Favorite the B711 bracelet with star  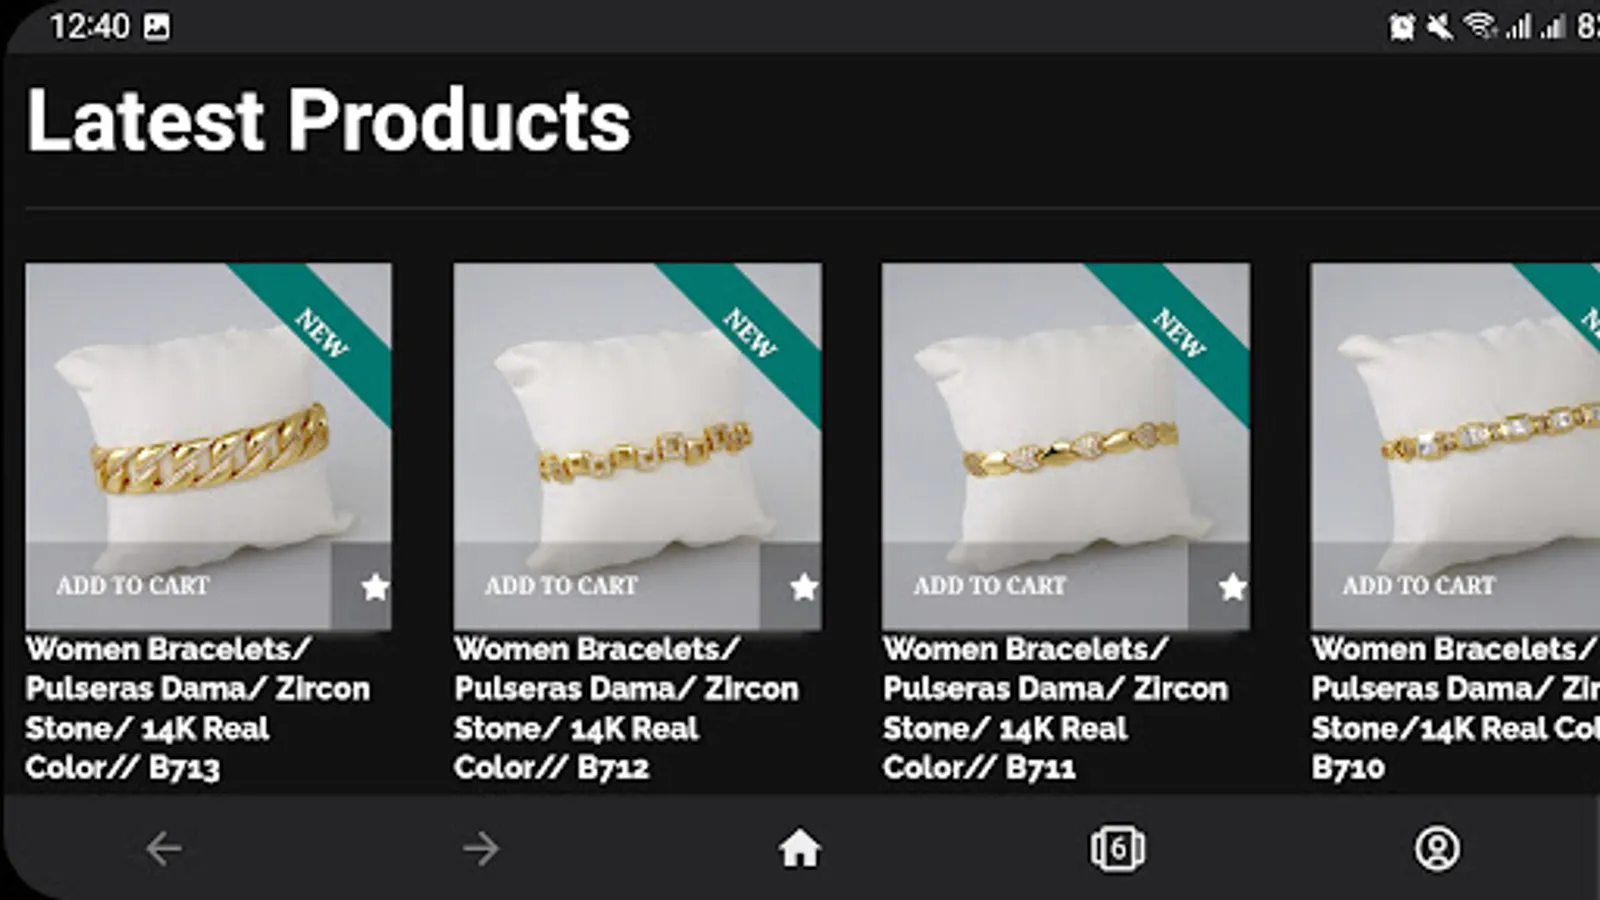click(x=1232, y=587)
